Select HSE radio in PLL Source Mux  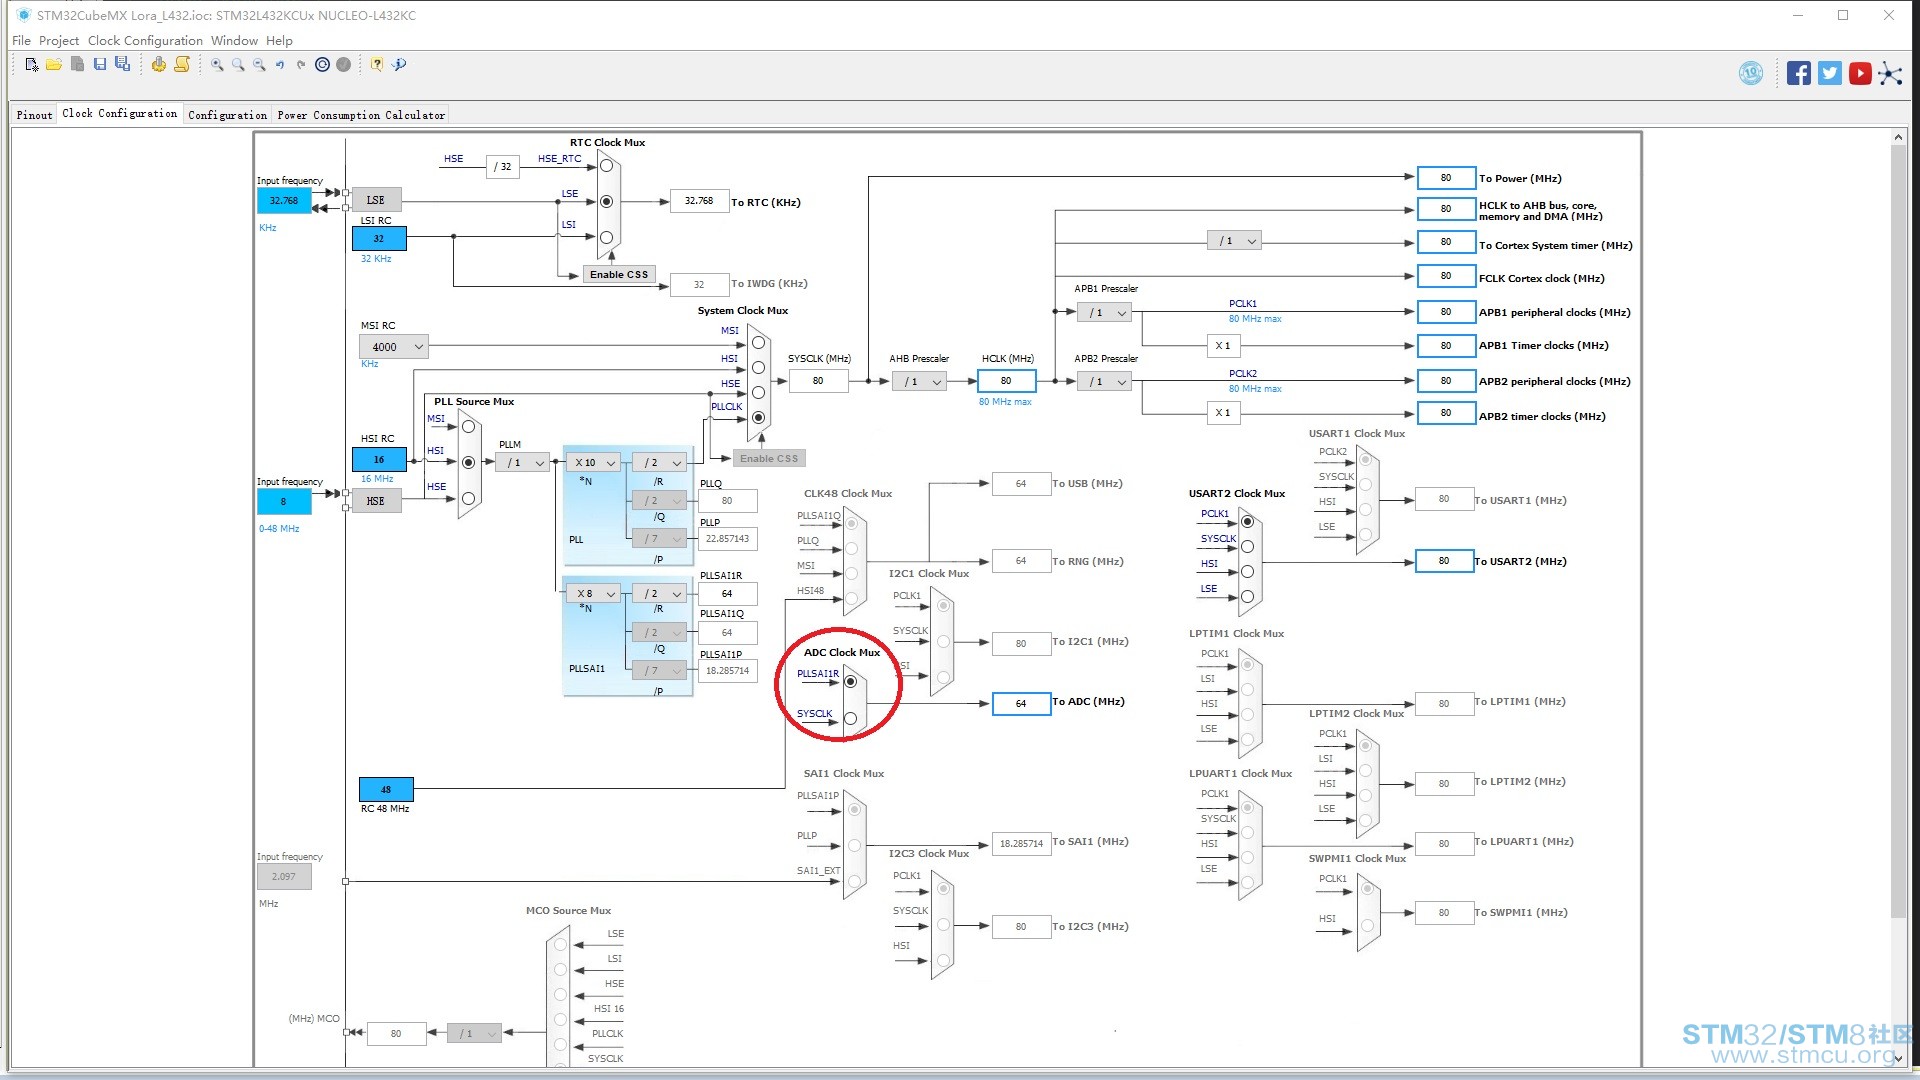468,498
